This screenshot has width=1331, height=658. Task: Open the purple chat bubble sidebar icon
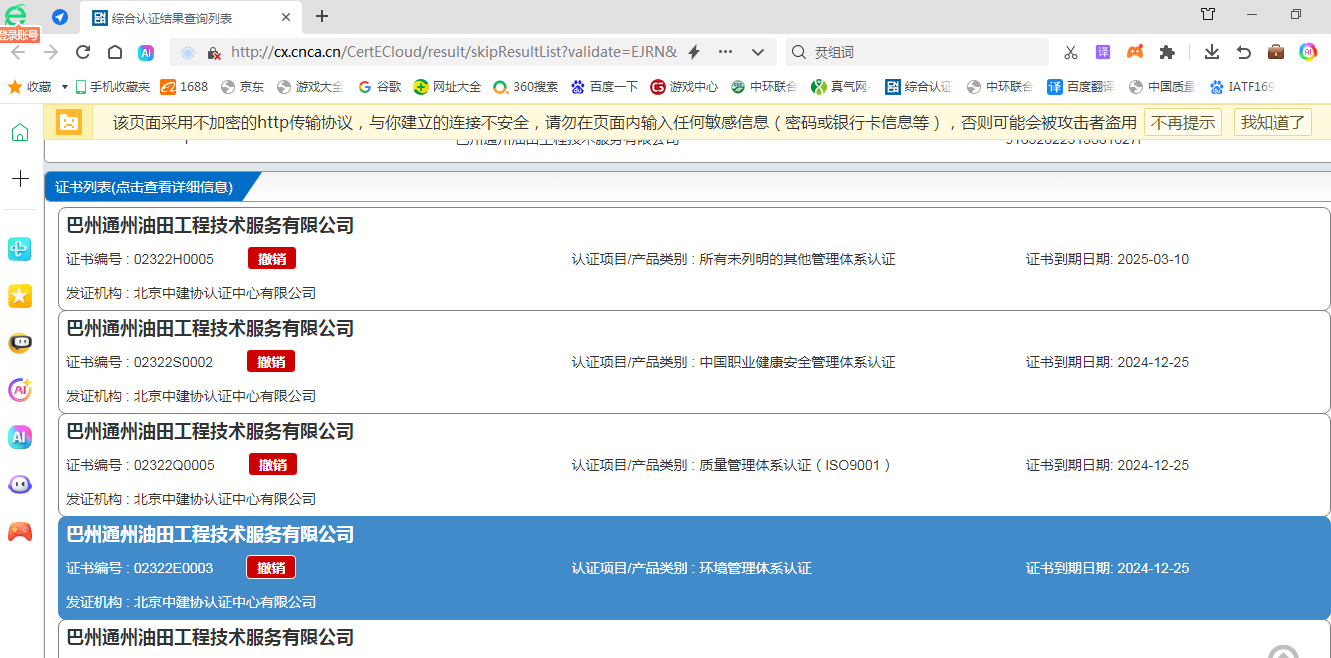[20, 484]
